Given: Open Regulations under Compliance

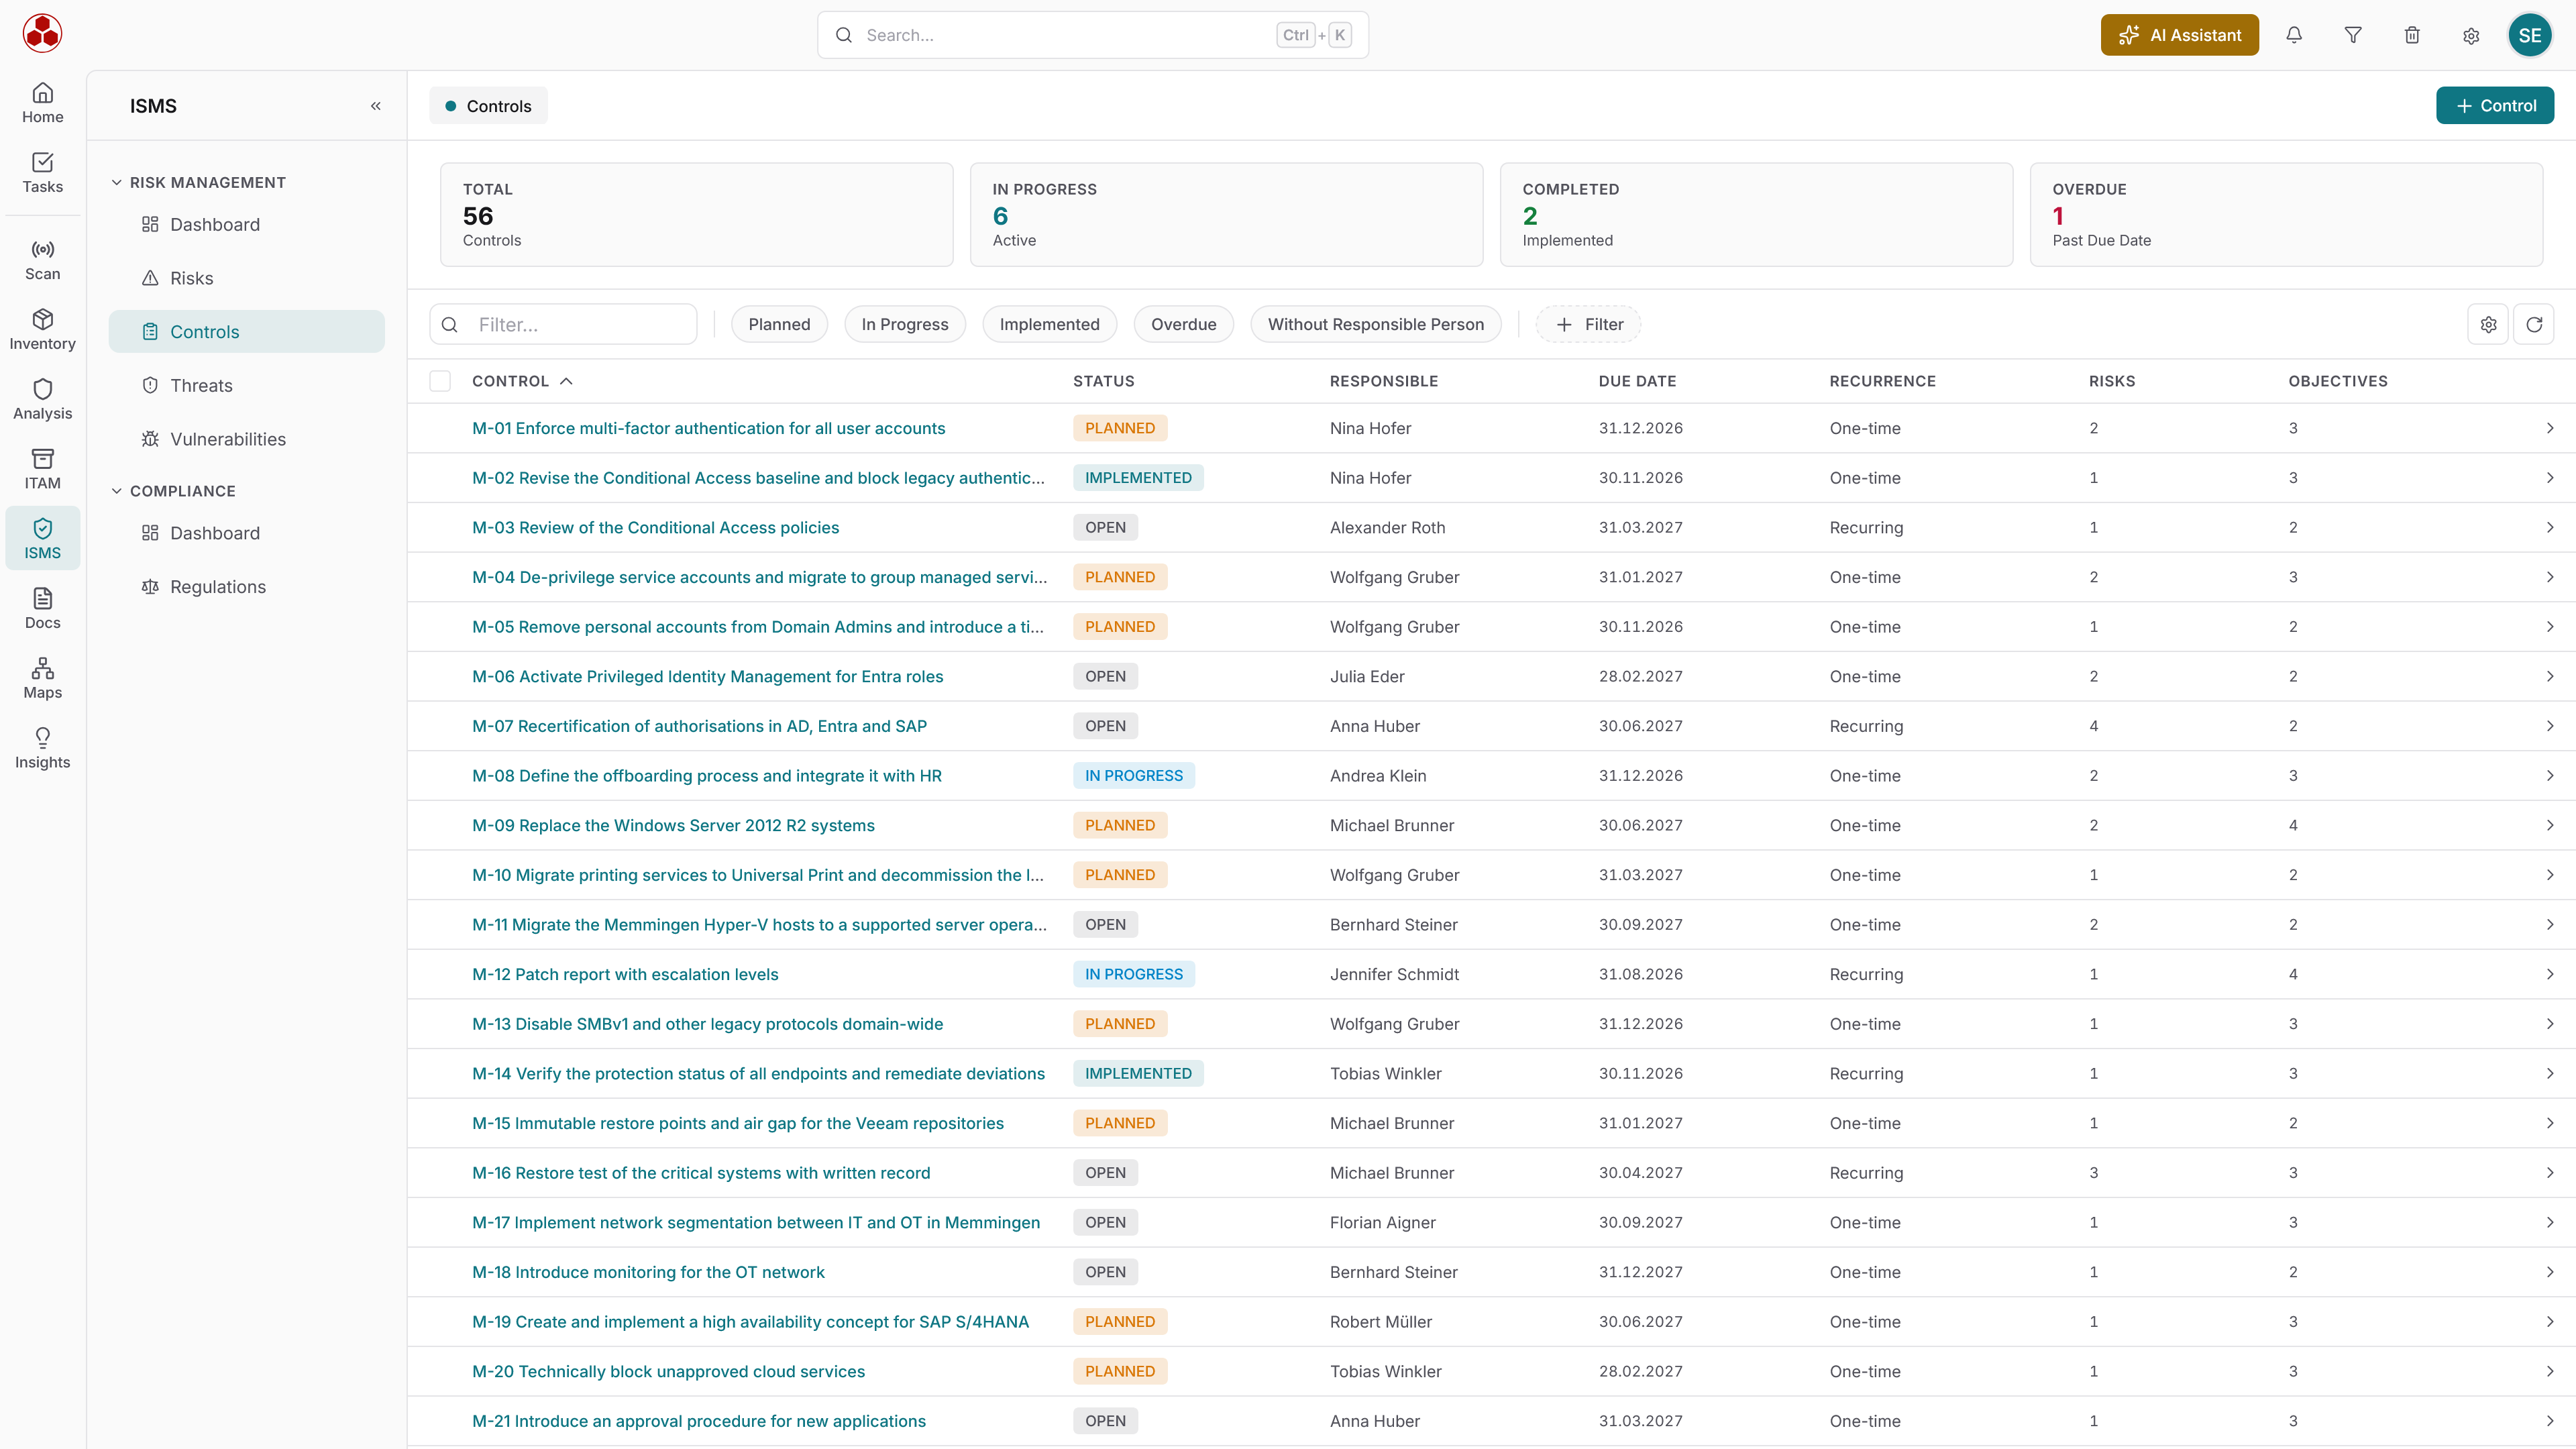Looking at the screenshot, I should 246,587.
